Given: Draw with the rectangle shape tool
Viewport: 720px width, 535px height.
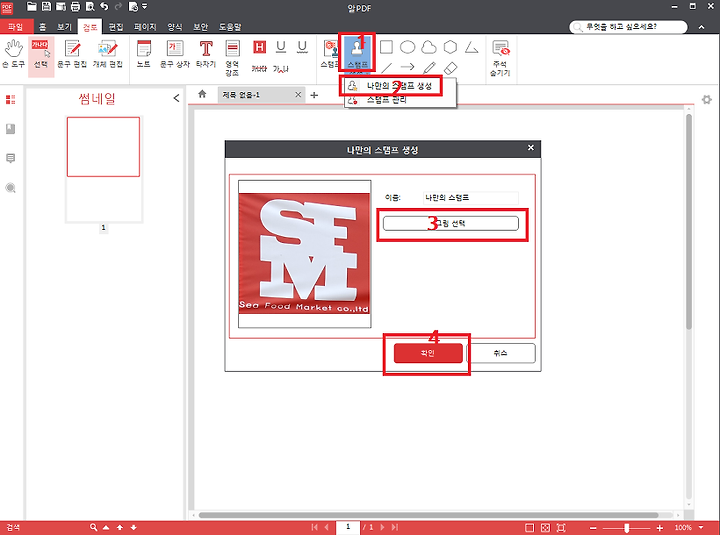Looking at the screenshot, I should coord(387,47).
